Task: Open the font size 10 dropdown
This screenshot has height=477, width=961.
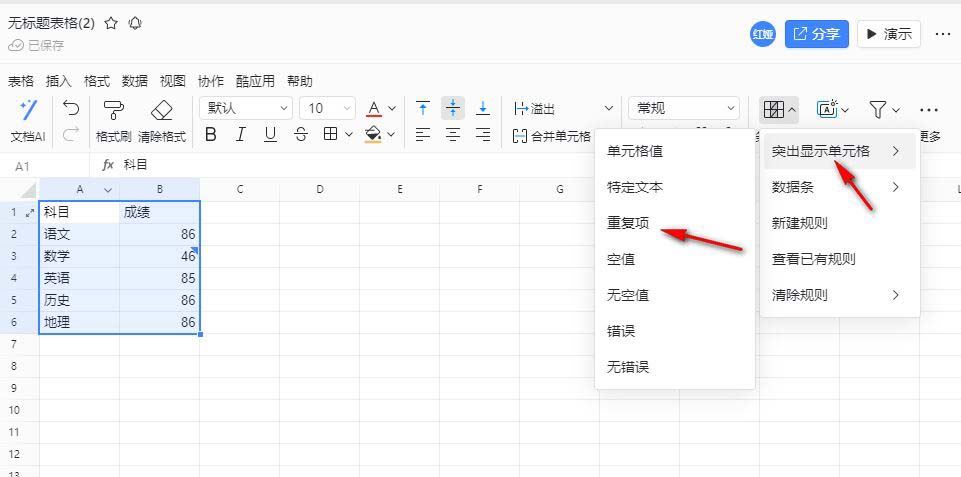Action: (x=329, y=108)
